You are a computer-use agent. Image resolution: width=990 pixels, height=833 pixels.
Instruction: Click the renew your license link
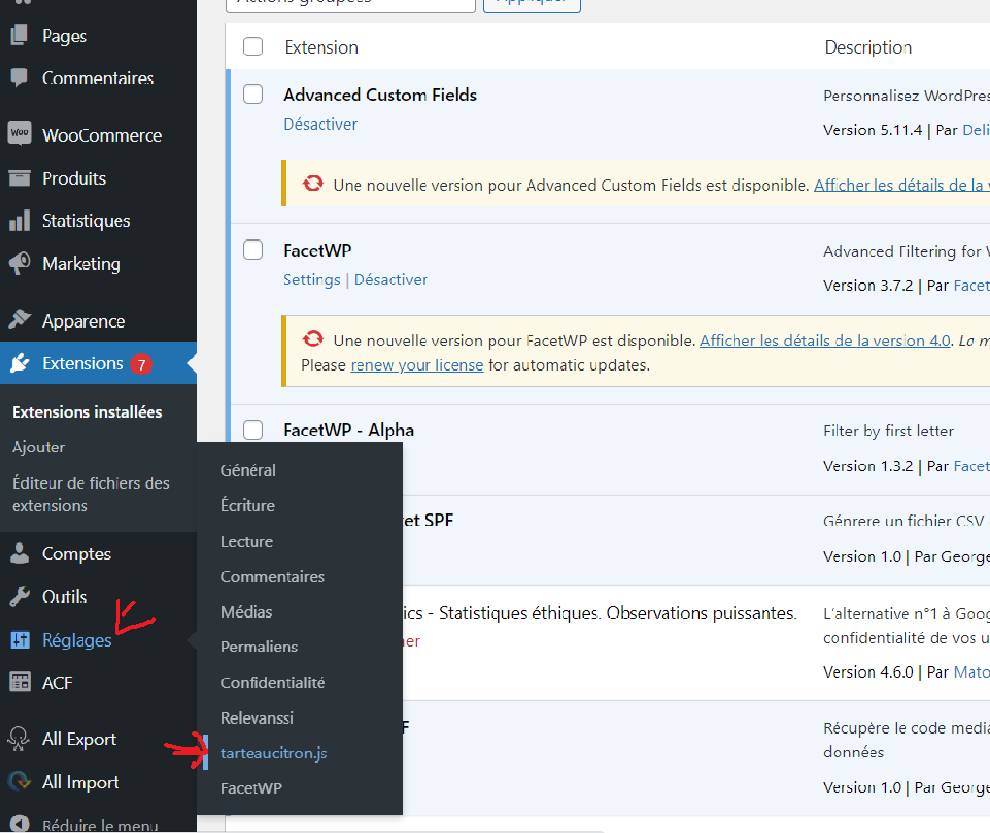tap(416, 365)
